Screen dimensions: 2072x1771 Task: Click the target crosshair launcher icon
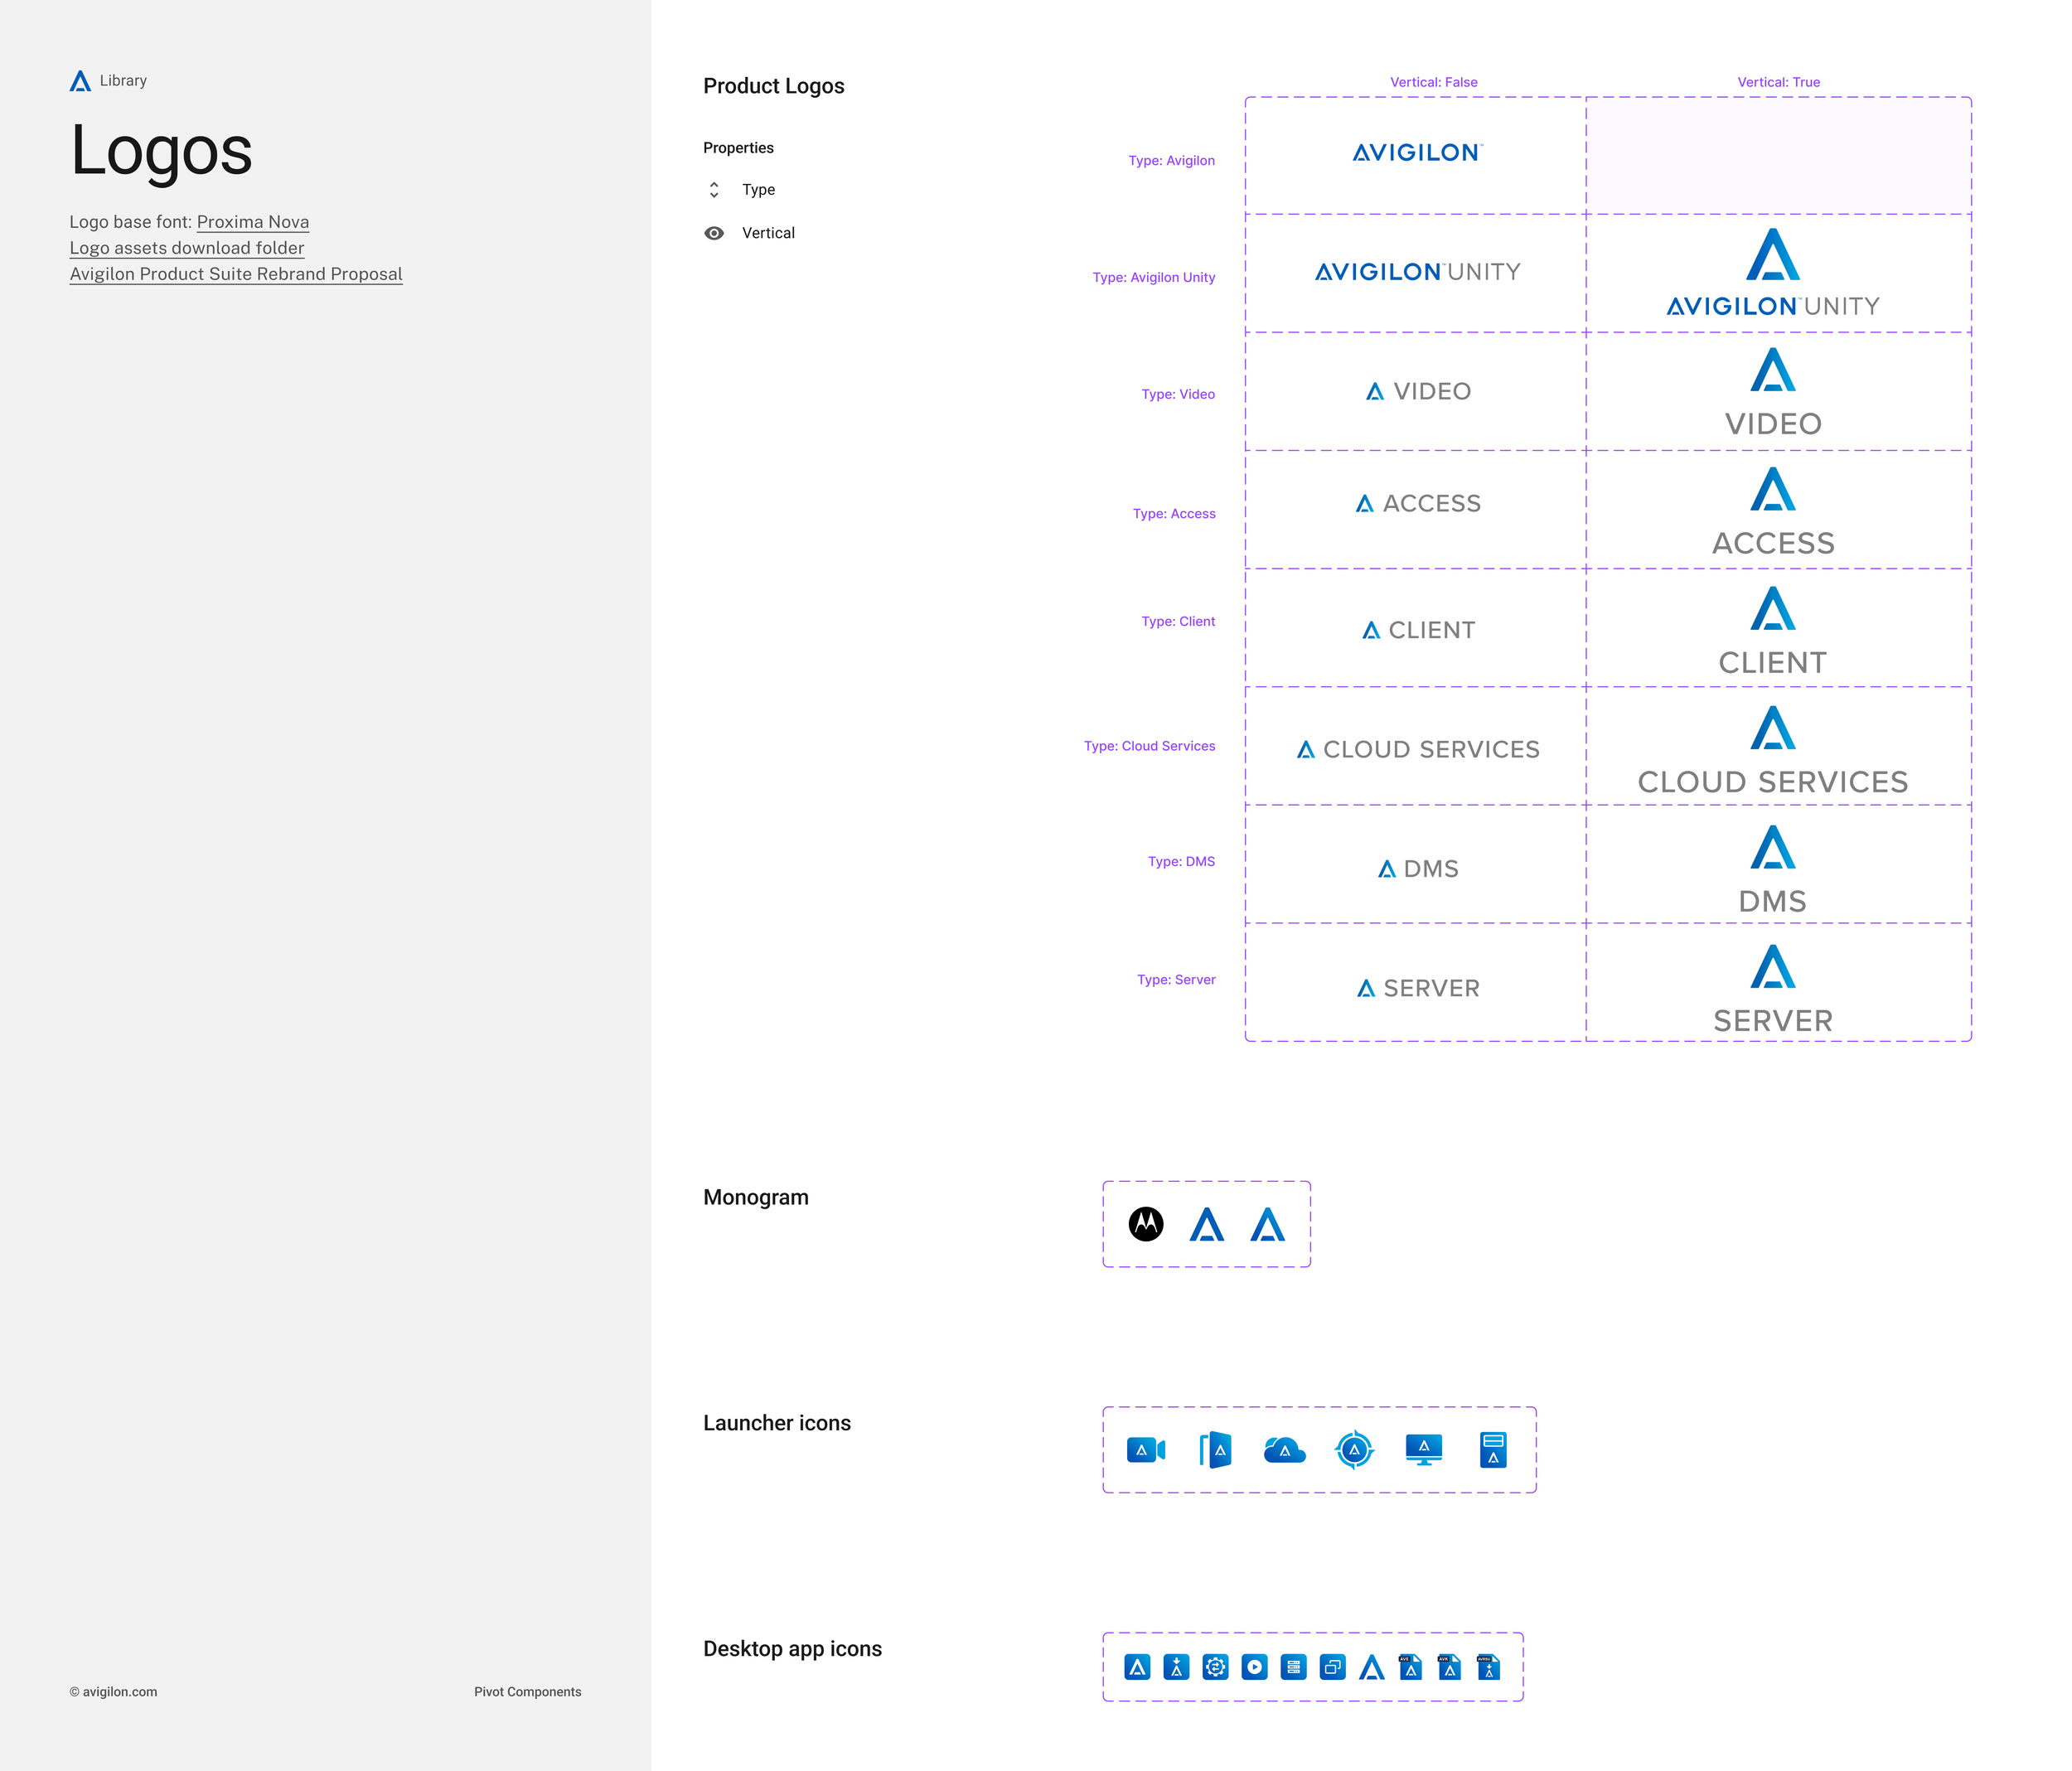tap(1354, 1449)
